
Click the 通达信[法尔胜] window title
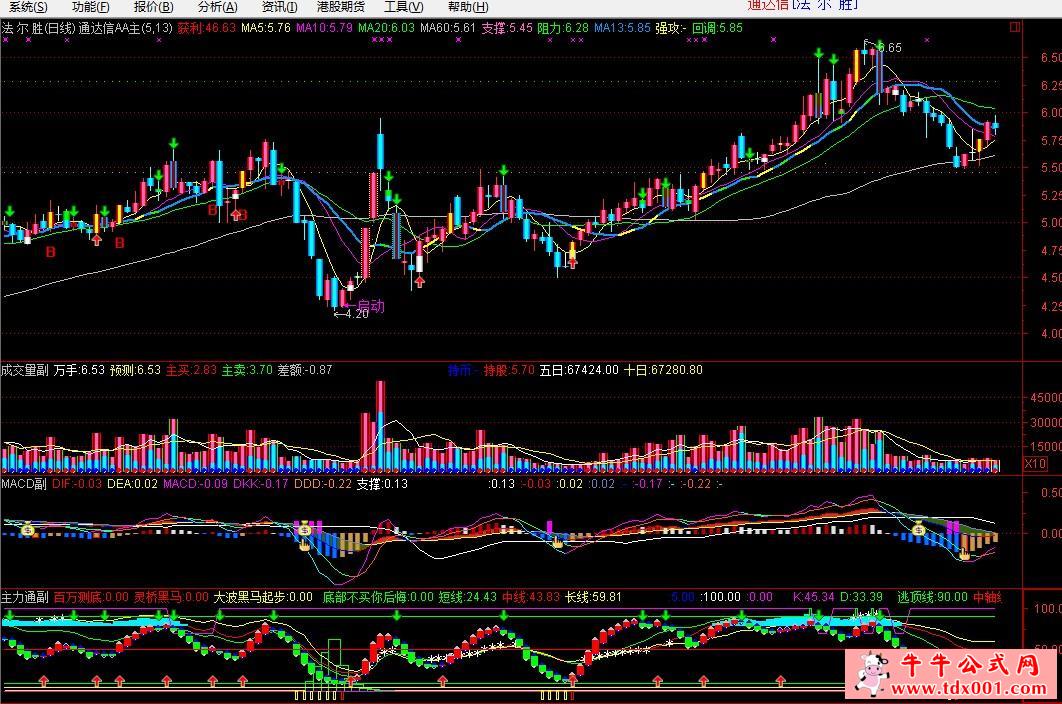(x=803, y=5)
